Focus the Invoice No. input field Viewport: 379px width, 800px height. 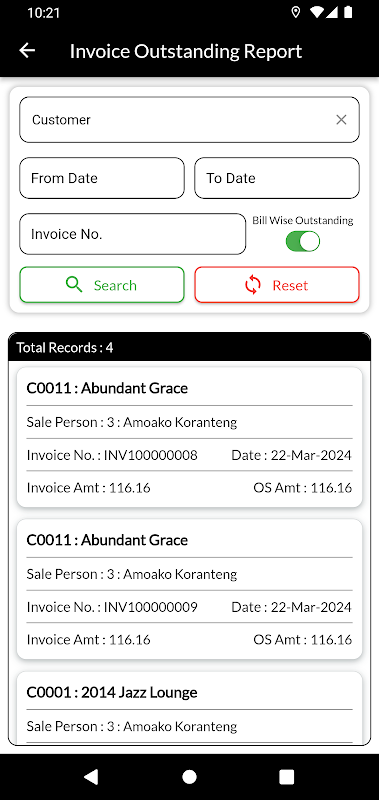click(133, 234)
